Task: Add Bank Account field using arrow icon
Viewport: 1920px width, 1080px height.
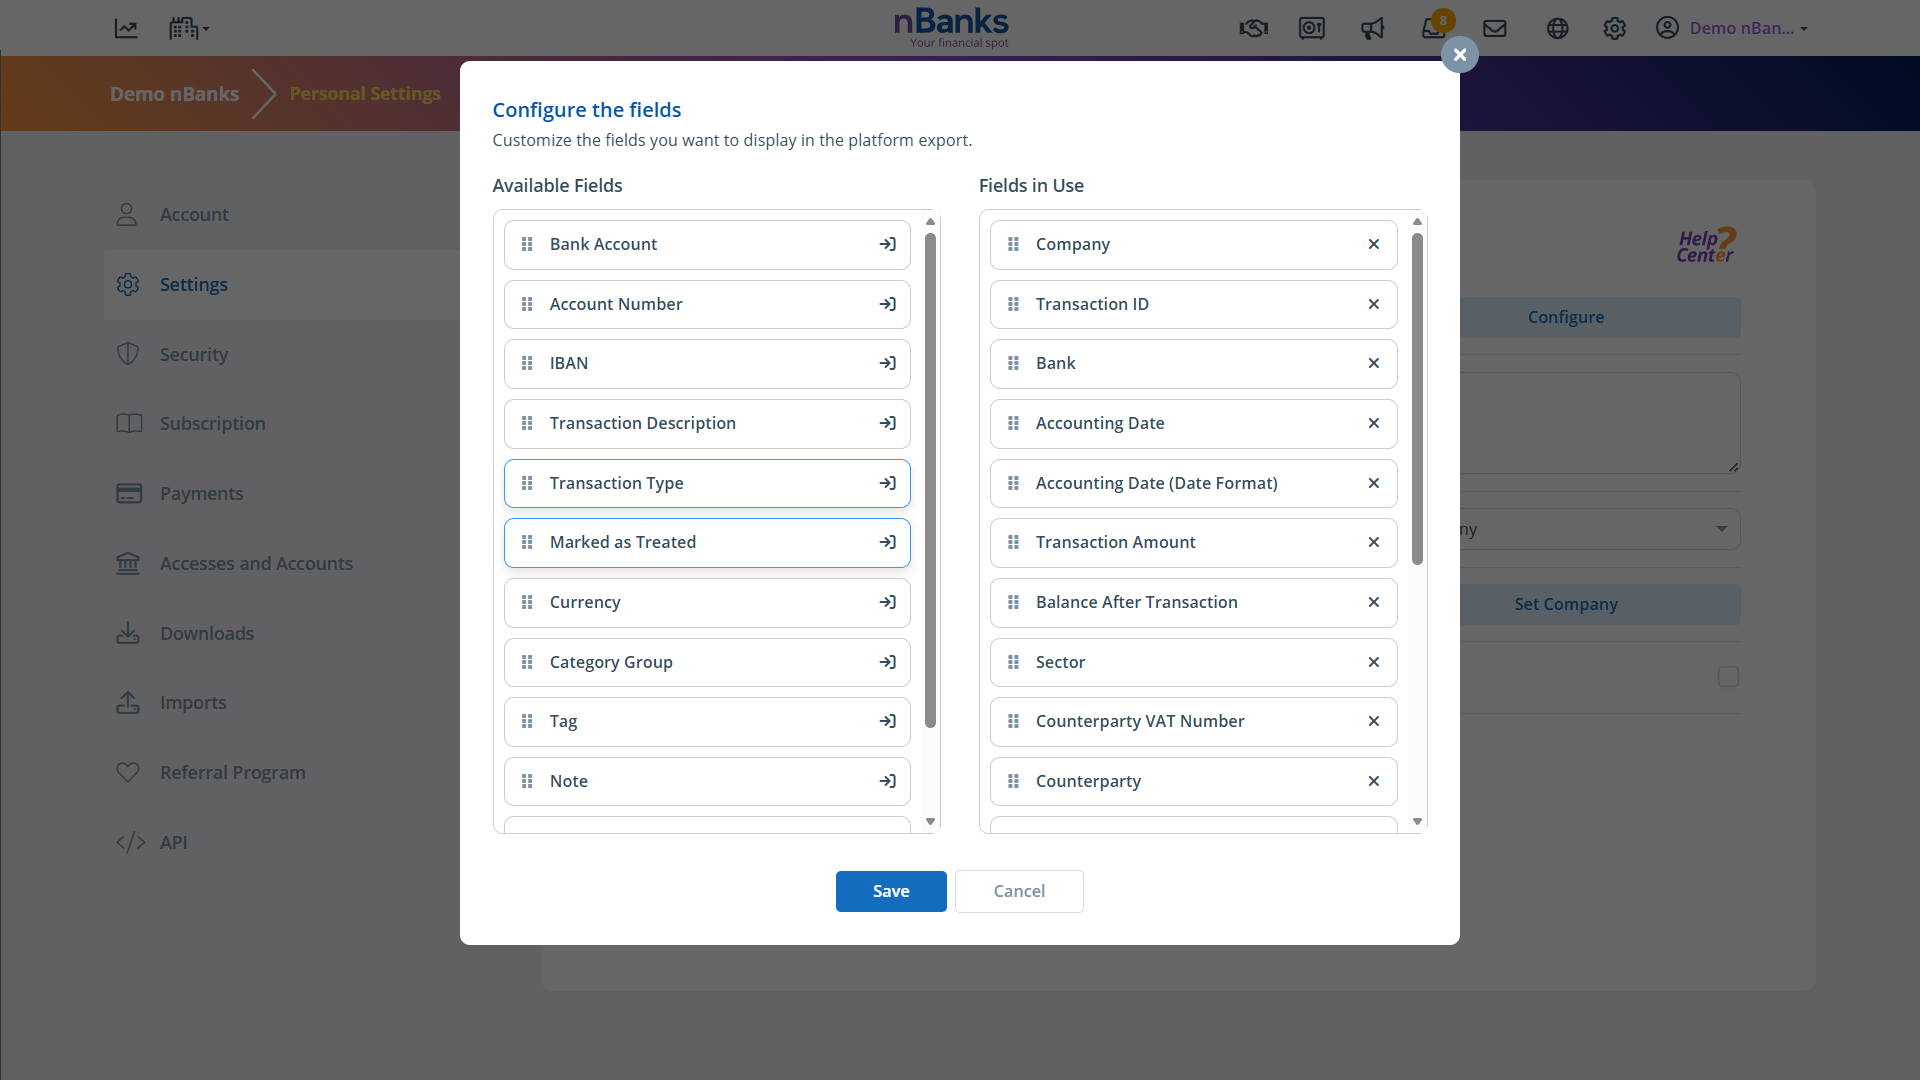Action: 887,245
